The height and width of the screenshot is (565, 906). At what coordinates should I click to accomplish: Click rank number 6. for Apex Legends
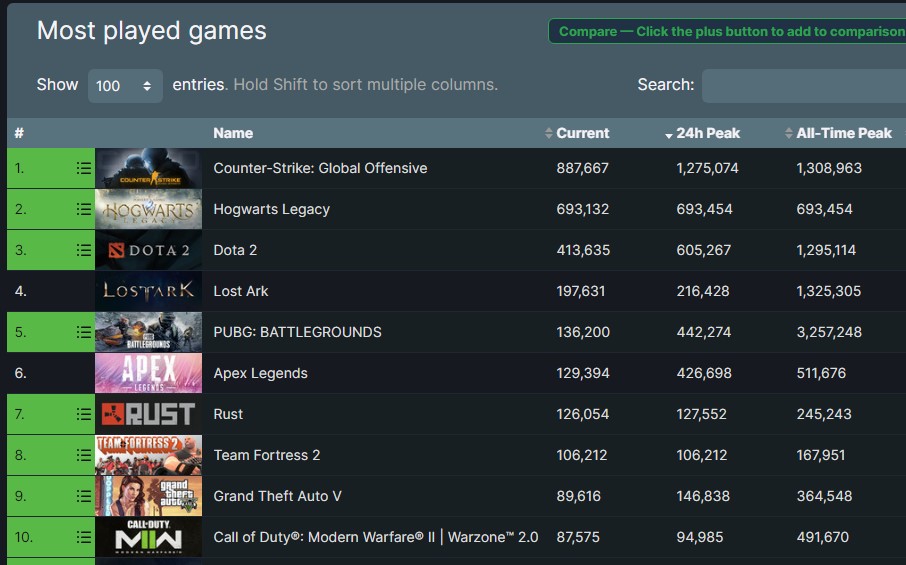pos(21,373)
